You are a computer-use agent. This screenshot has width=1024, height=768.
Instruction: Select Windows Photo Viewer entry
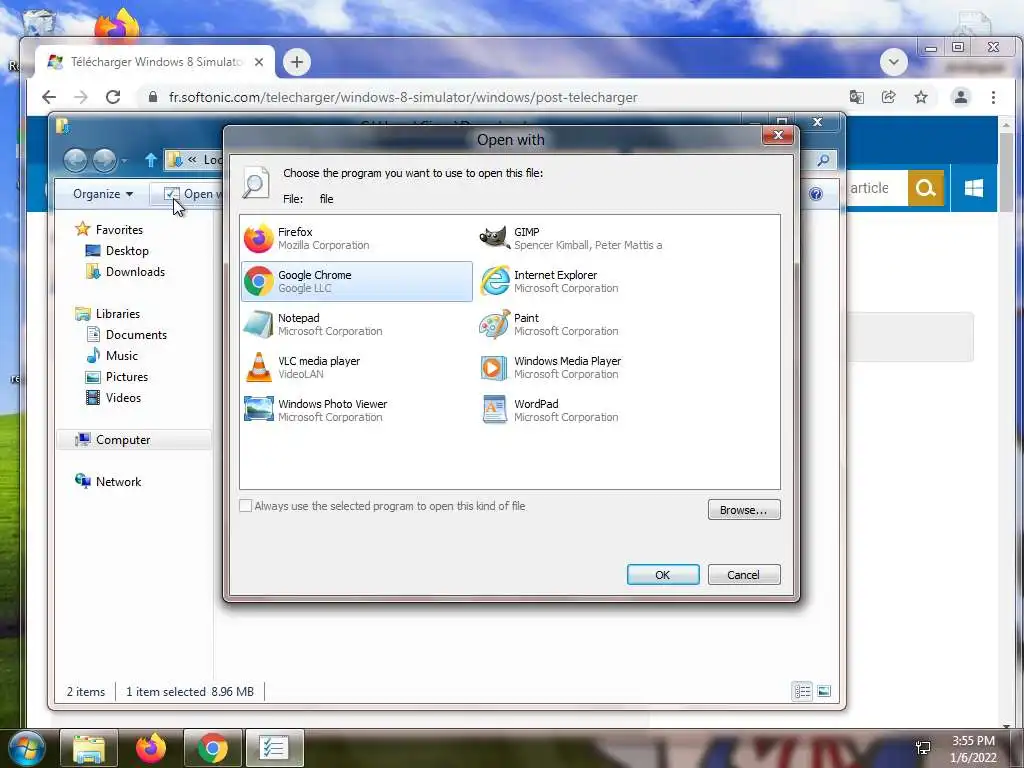pyautogui.click(x=357, y=411)
